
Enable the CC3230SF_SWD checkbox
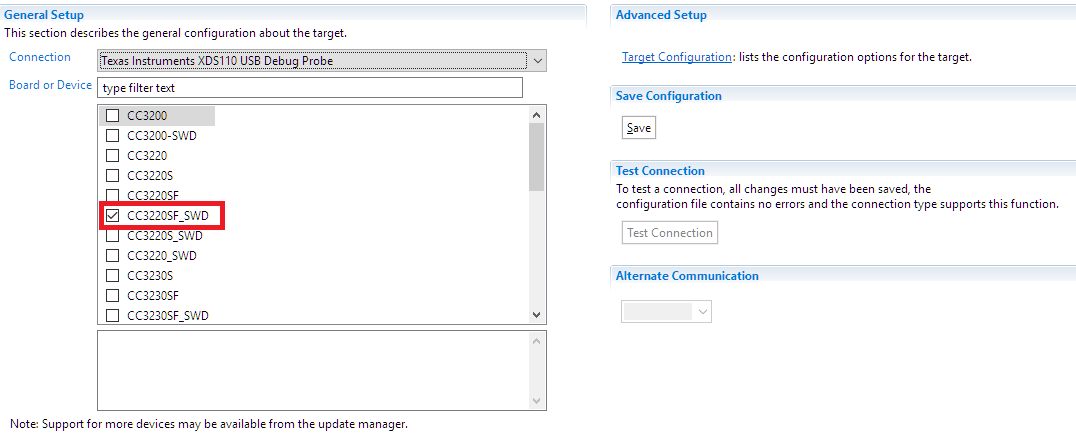[113, 316]
